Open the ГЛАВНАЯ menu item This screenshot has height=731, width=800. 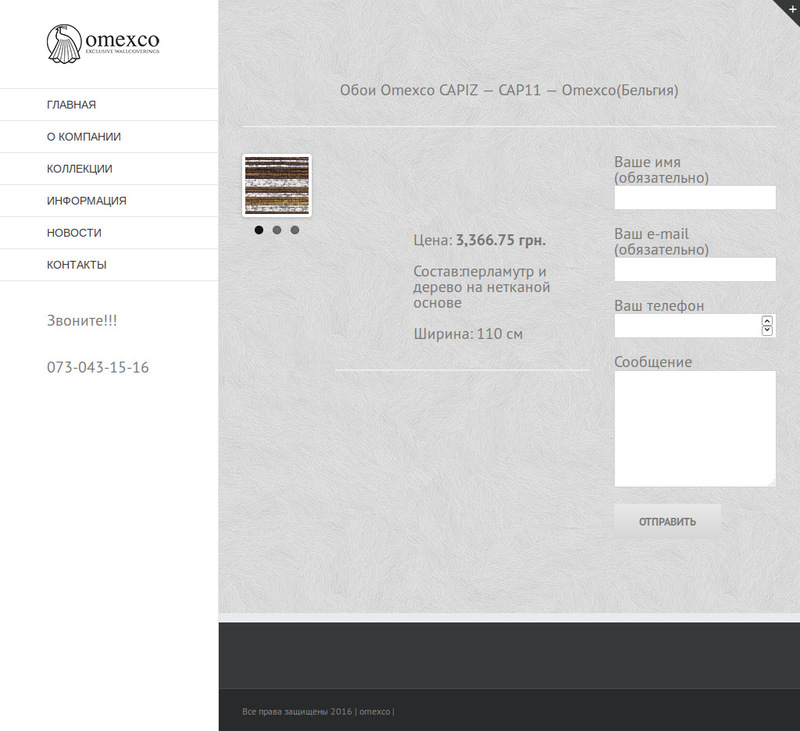coord(71,105)
